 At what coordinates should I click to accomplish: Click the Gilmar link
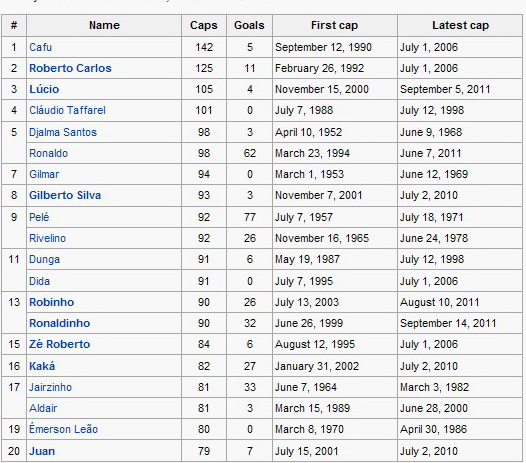(x=44, y=174)
